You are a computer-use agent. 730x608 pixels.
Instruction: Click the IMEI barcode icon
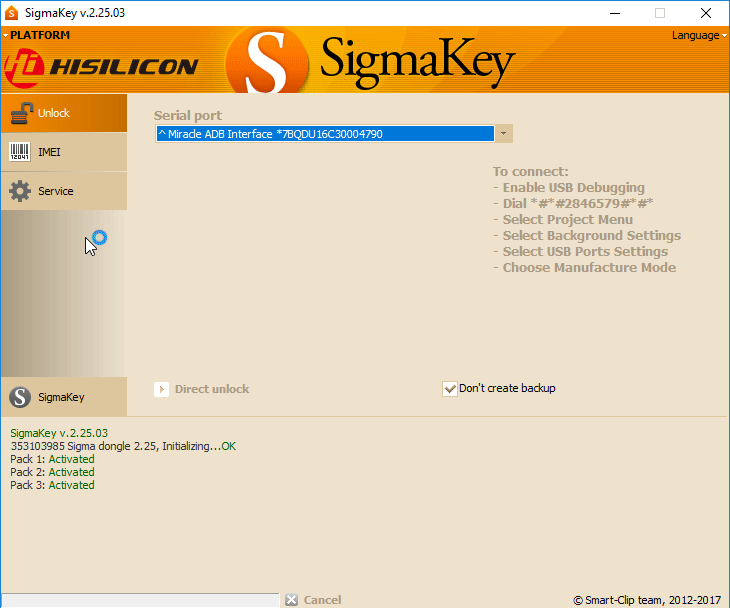(20, 152)
